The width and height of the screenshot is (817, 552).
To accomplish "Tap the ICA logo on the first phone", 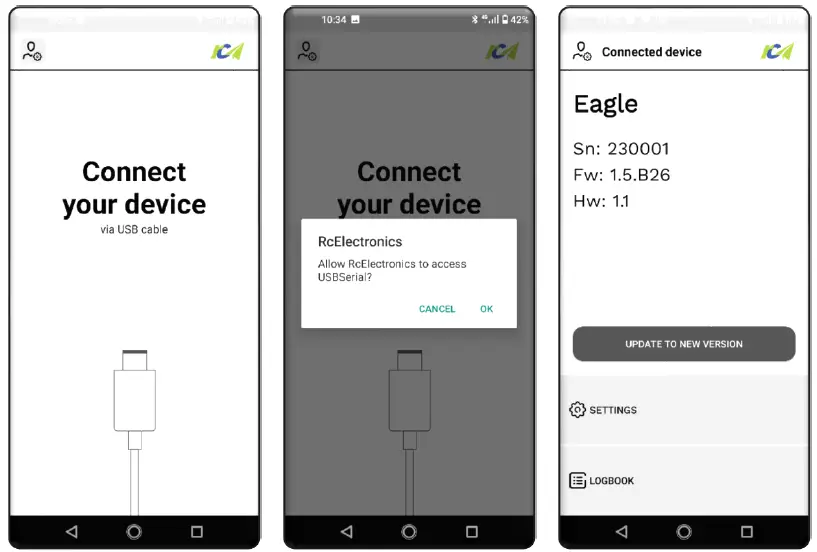I will (228, 51).
